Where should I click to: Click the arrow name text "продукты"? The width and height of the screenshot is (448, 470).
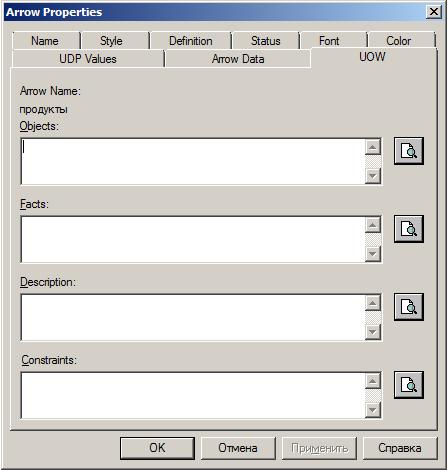[44, 109]
